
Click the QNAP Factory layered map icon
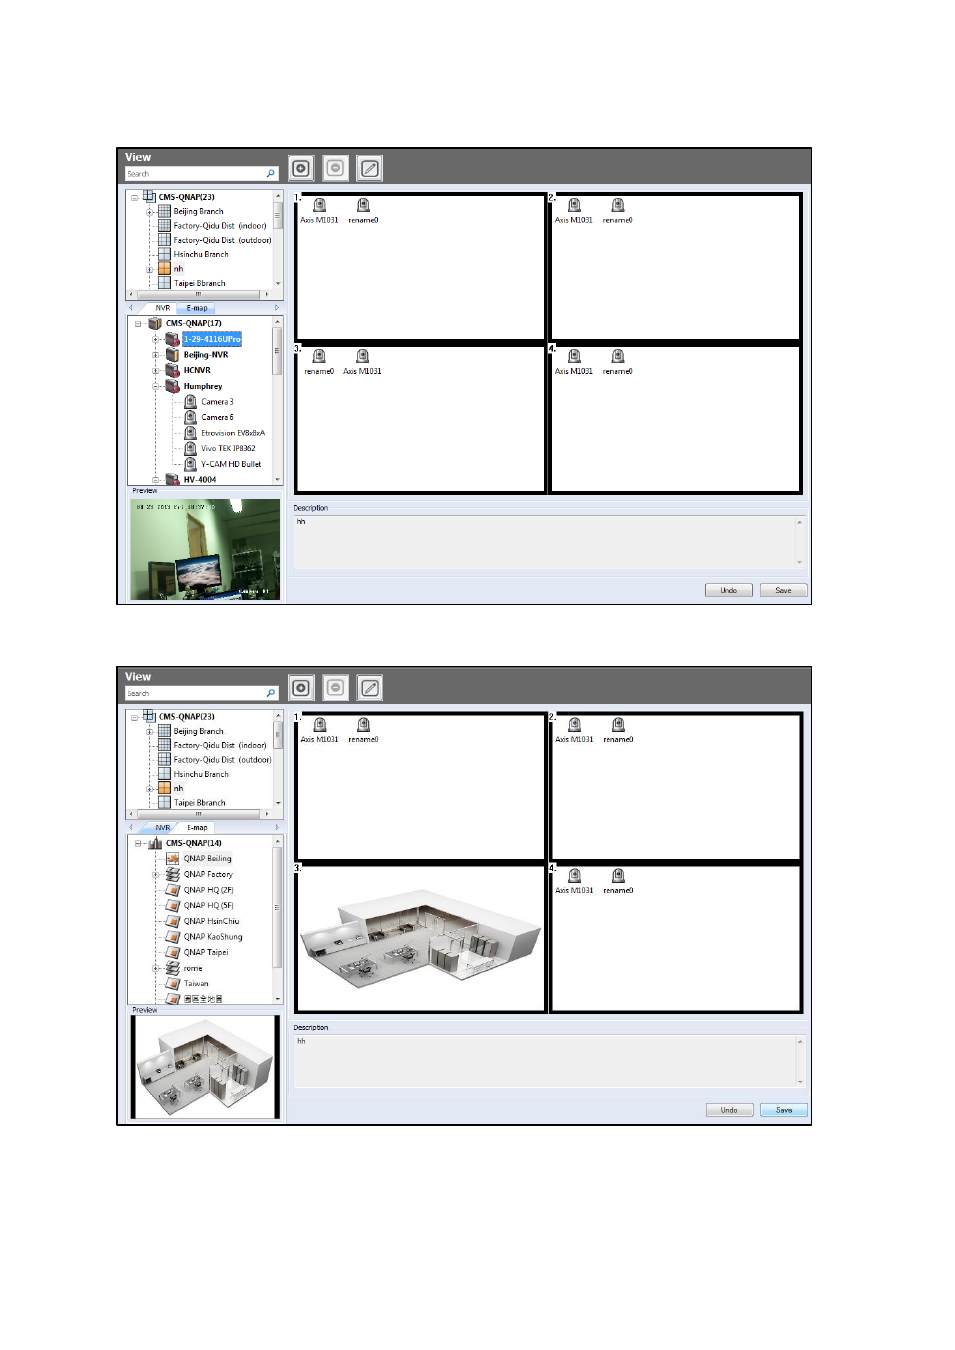(173, 874)
